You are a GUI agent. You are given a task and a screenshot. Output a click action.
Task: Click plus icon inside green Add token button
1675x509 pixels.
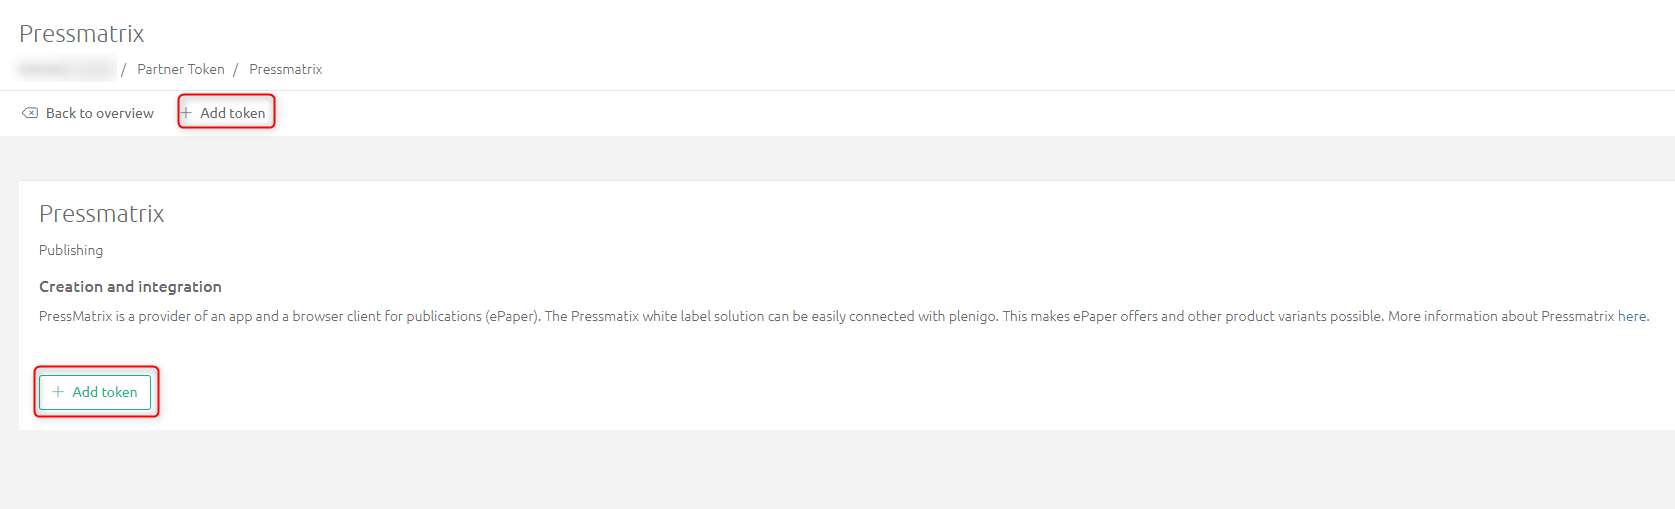[58, 392]
